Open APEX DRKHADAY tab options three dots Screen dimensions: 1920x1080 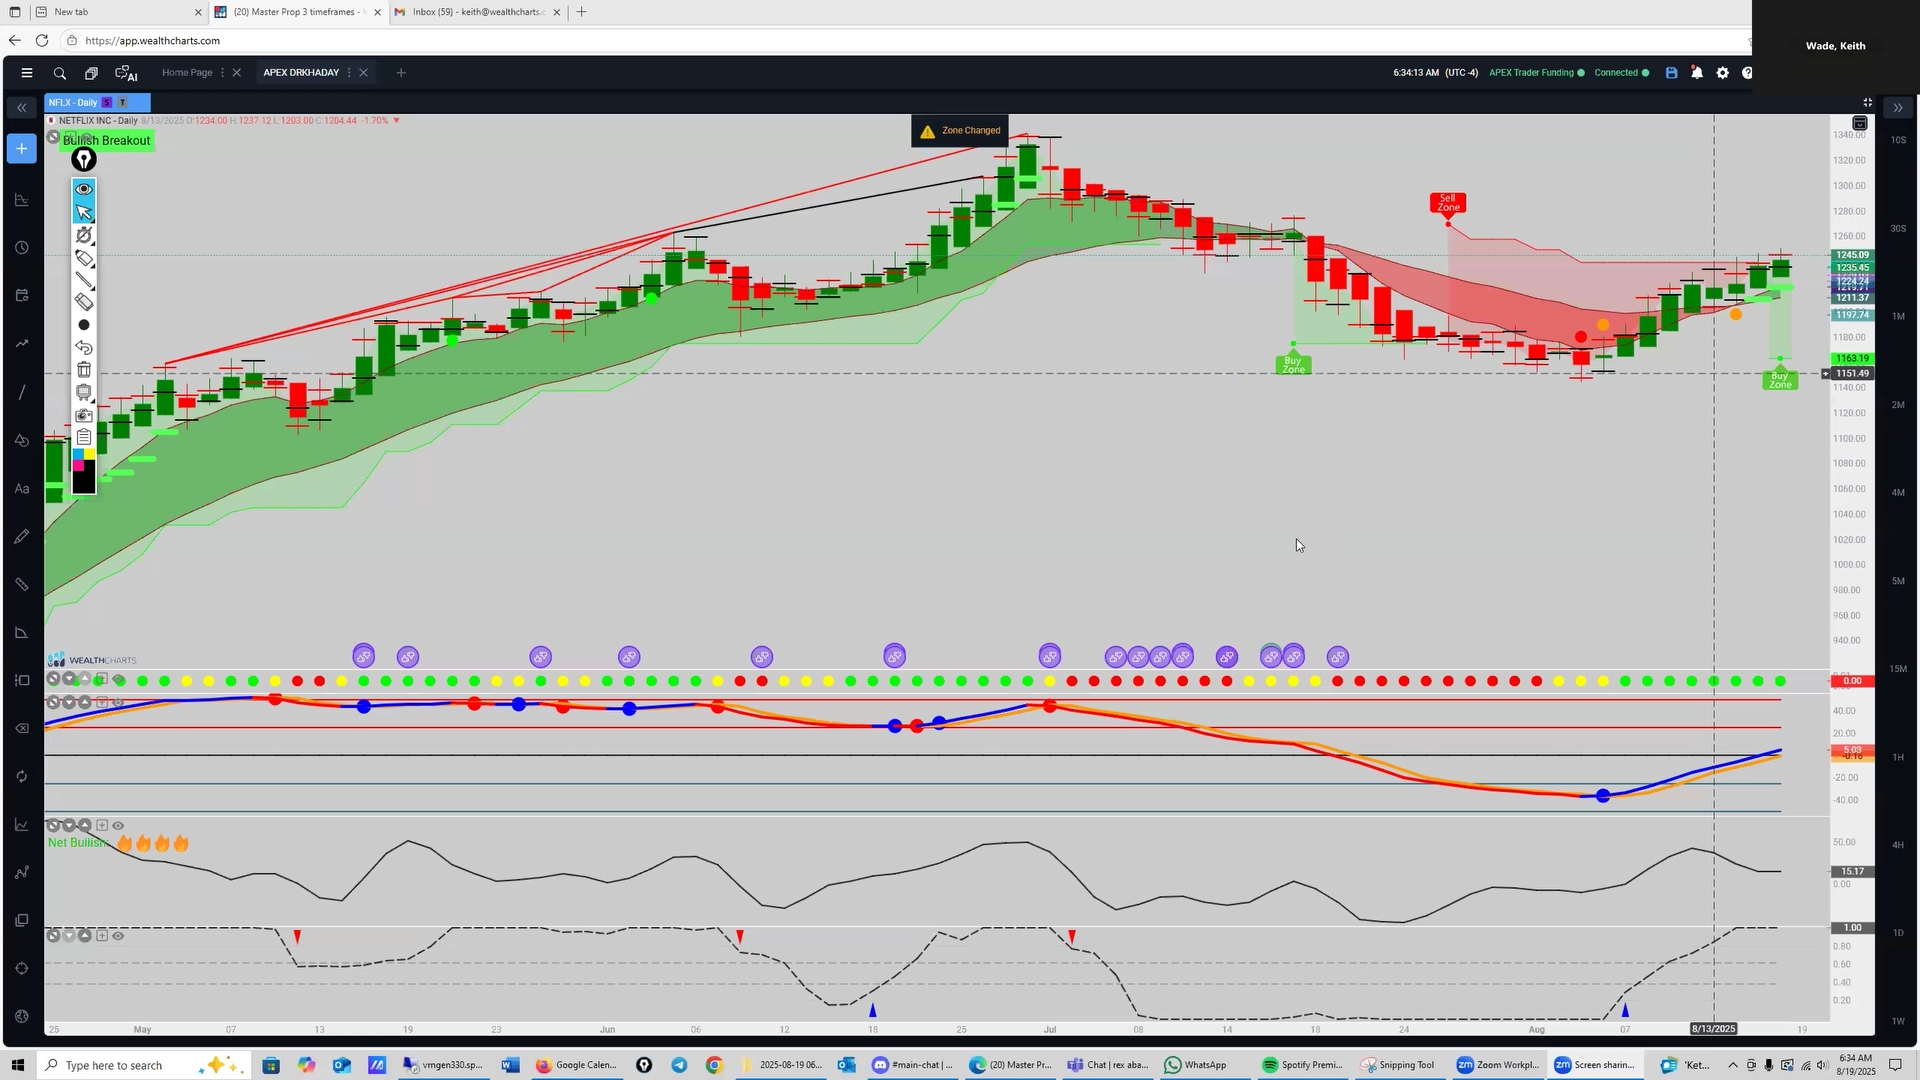(x=349, y=73)
